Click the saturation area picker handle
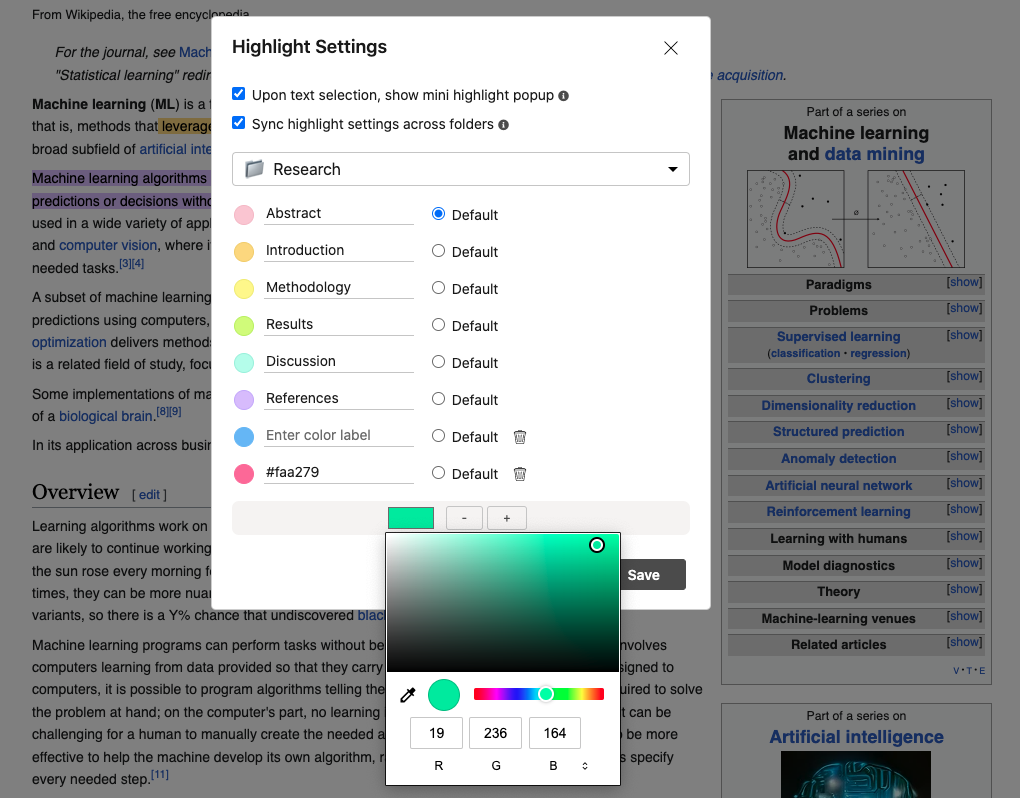The height and width of the screenshot is (798, 1020). (597, 545)
